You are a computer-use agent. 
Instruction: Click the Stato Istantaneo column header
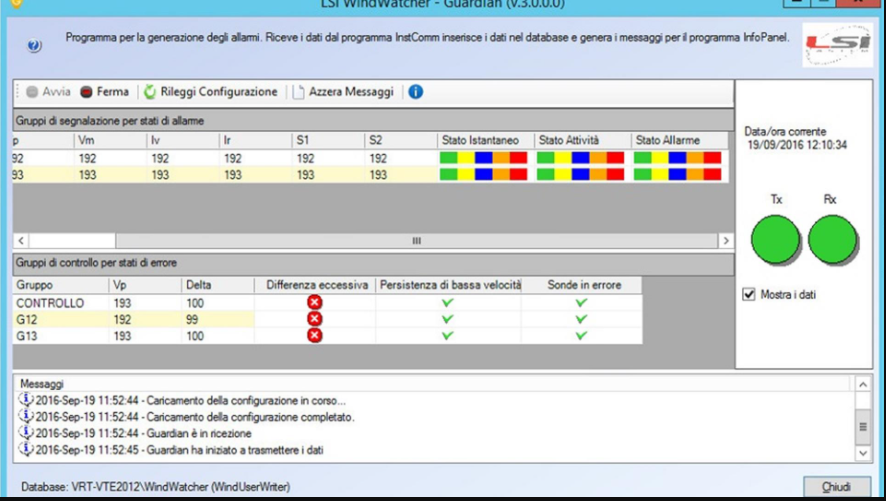485,140
